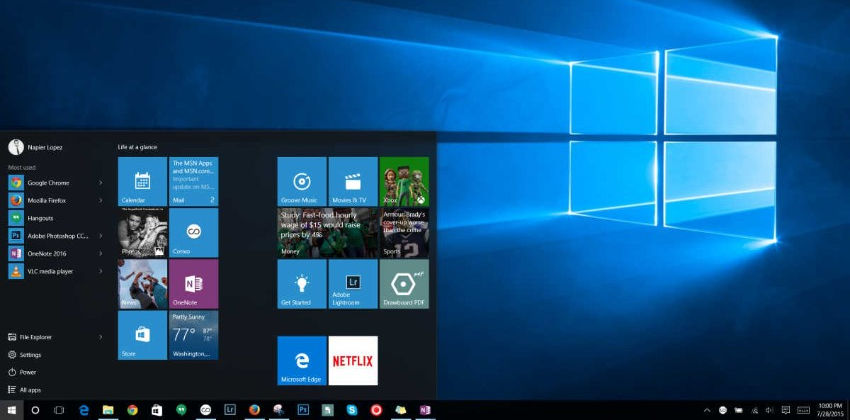
Task: Open the Mail live tile
Action: (x=194, y=182)
